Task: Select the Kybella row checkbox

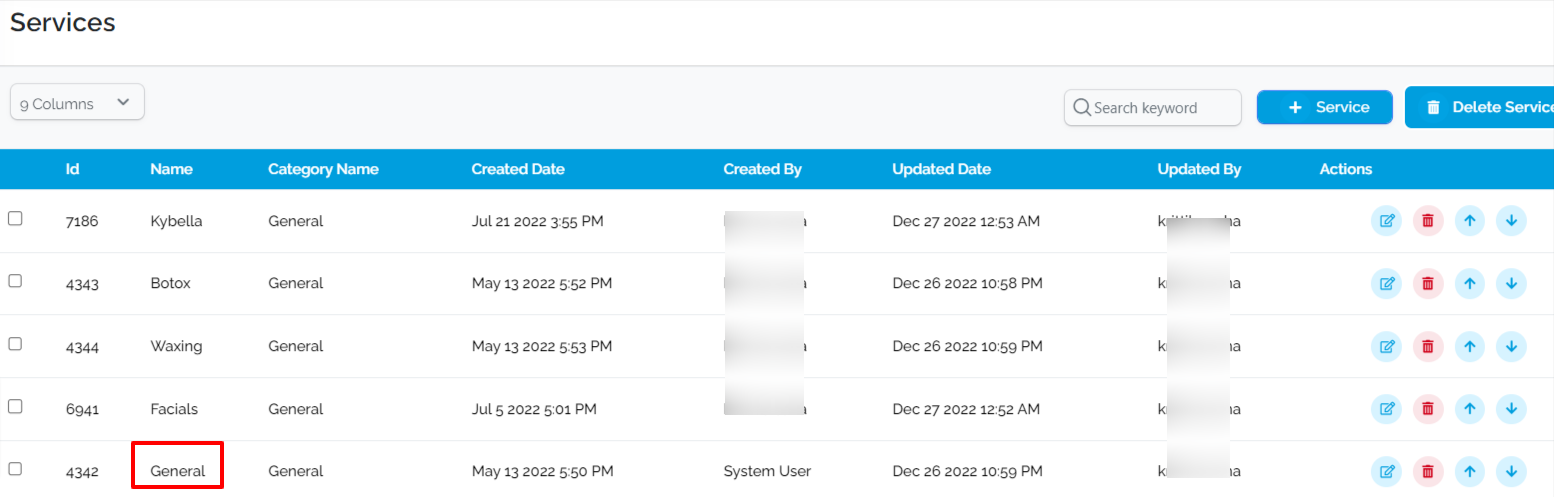Action: [x=15, y=219]
